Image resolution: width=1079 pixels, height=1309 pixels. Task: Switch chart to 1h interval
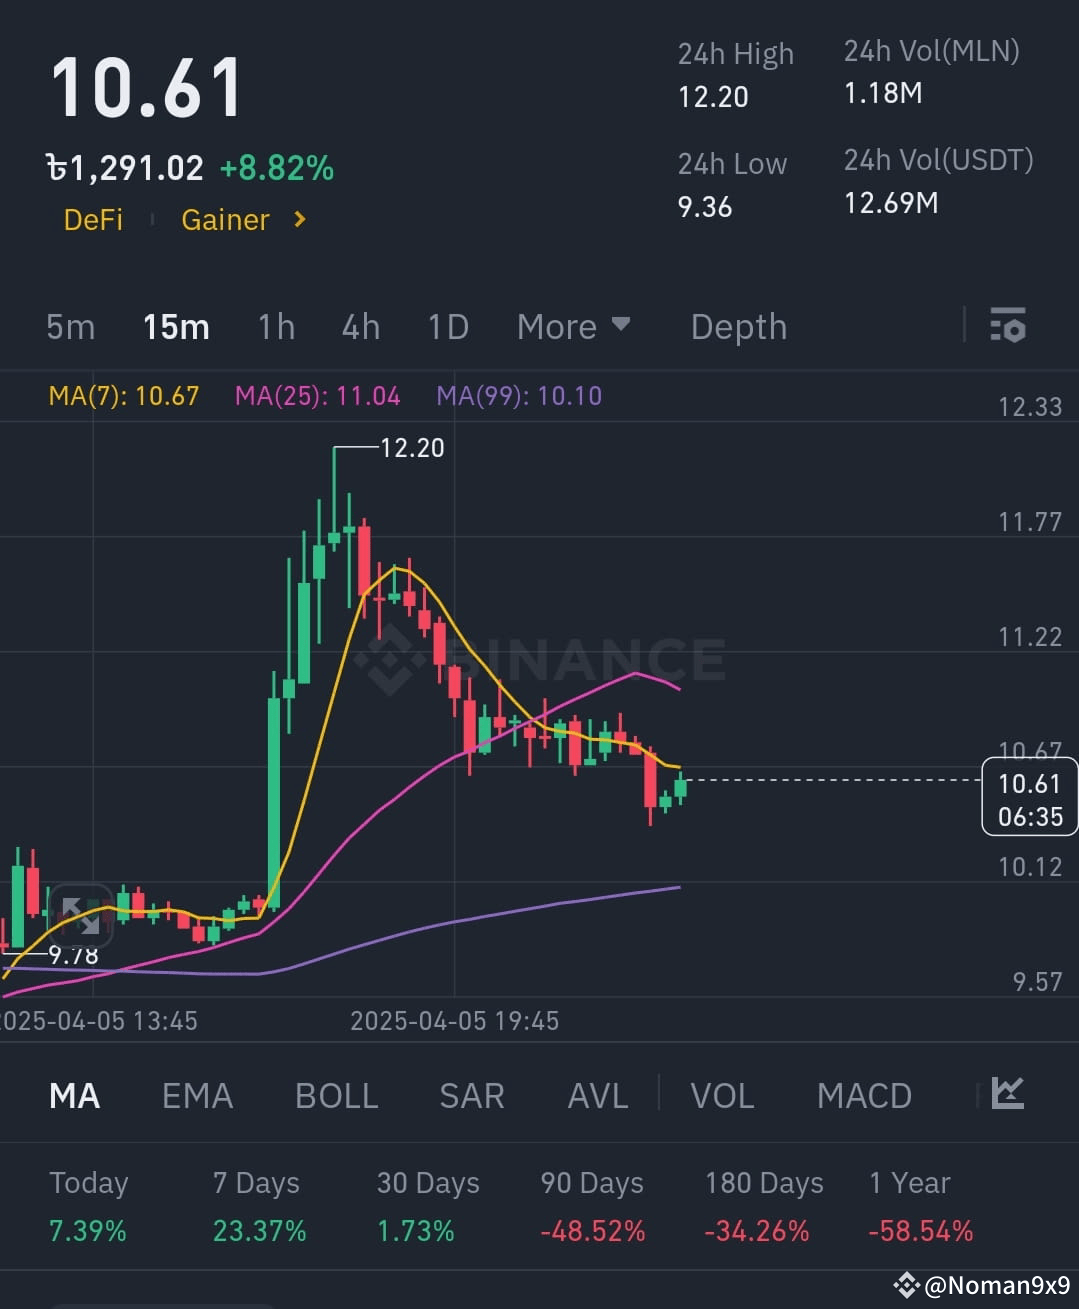pyautogui.click(x=276, y=327)
